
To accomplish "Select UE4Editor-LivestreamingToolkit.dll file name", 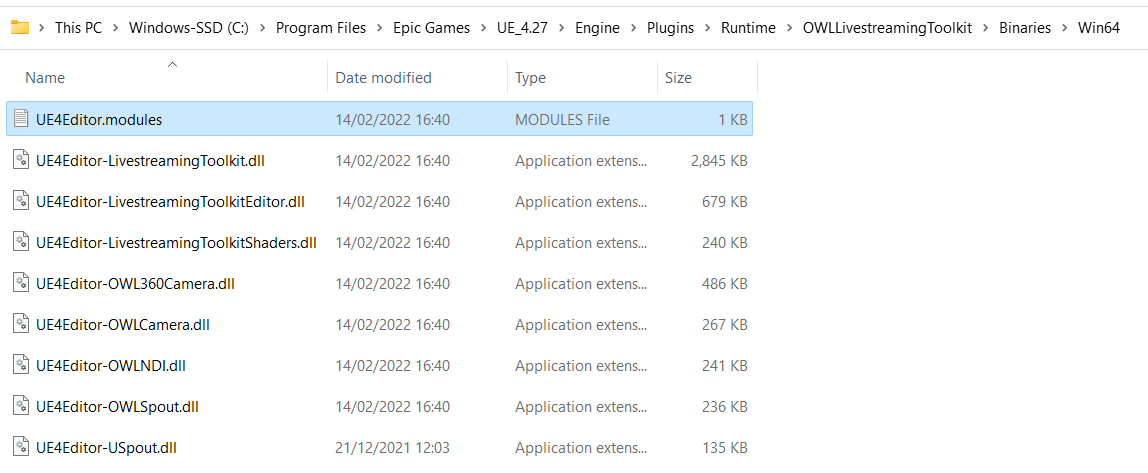I will 150,160.
